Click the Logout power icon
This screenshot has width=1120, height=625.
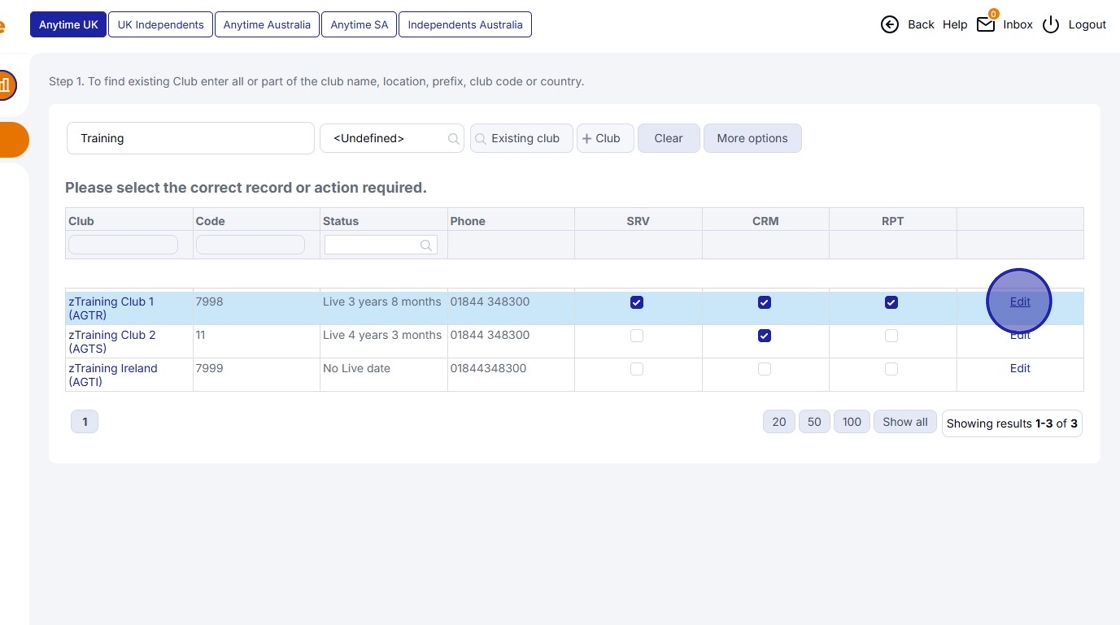tap(1050, 24)
